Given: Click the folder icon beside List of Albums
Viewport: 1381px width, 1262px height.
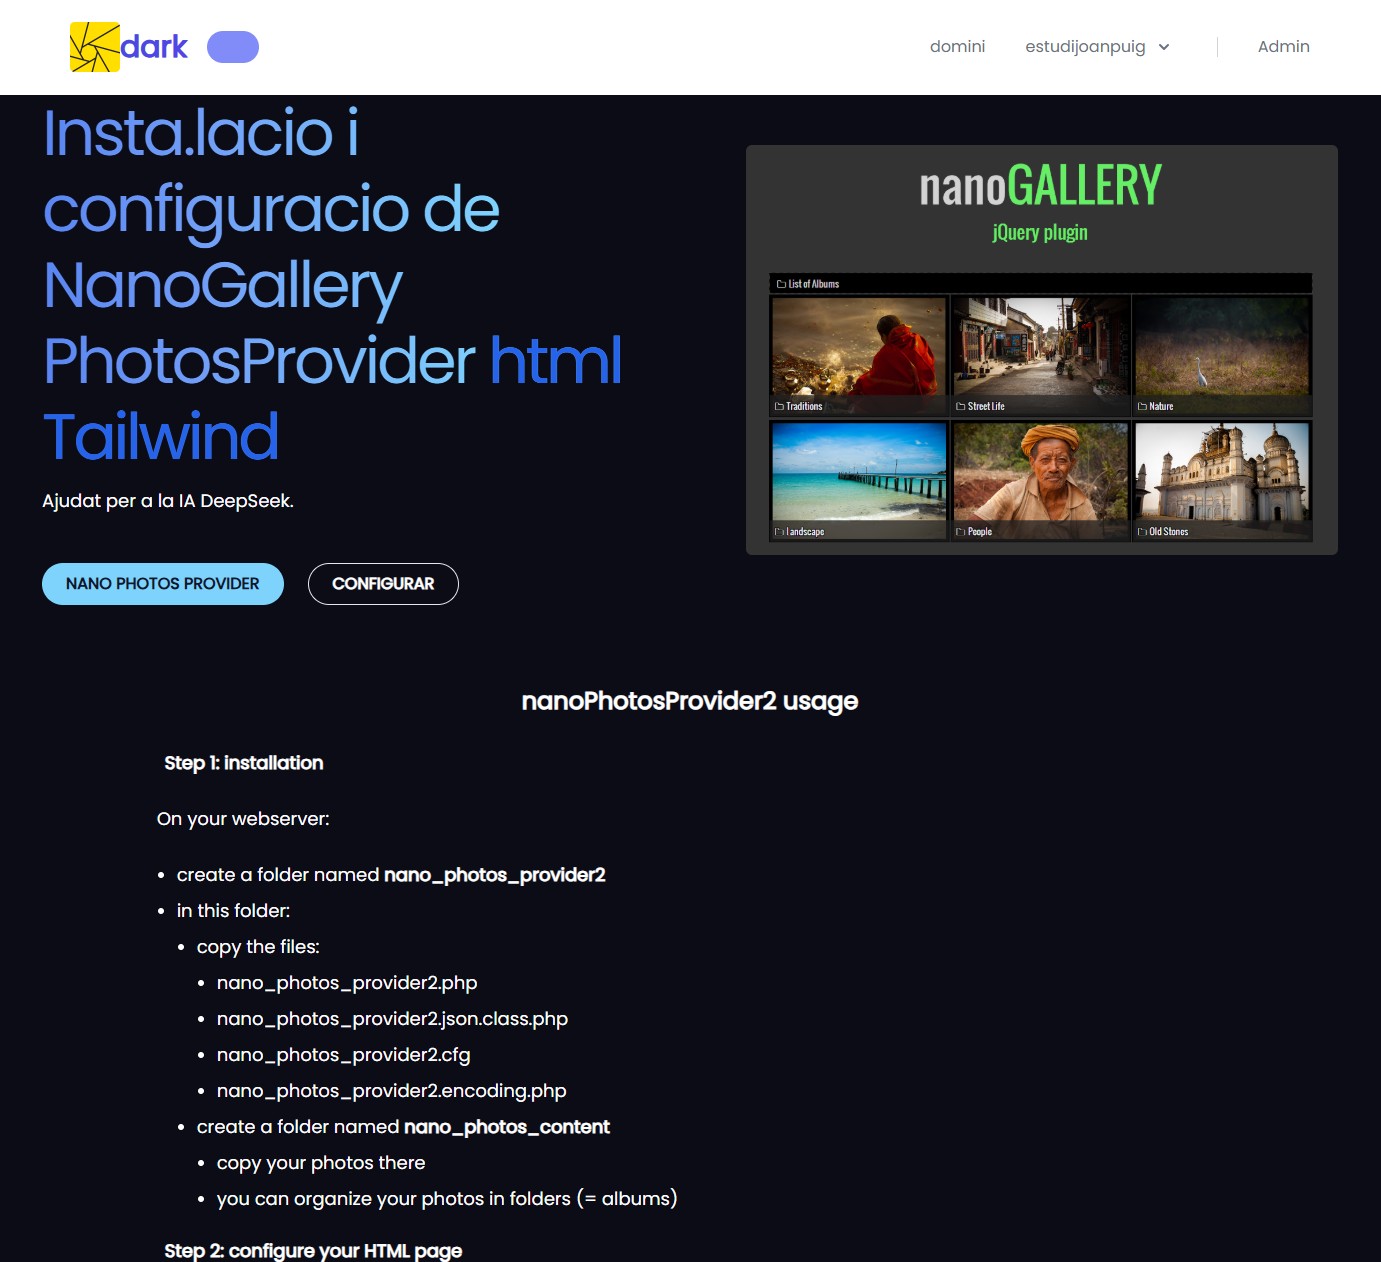Looking at the screenshot, I should coord(782,284).
